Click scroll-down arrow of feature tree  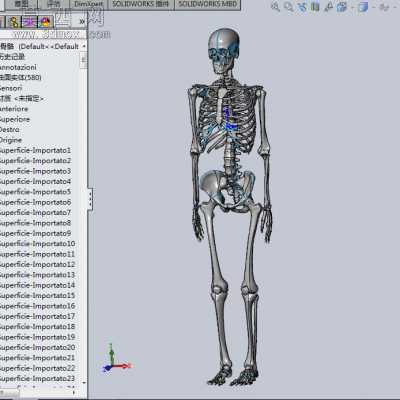[x=84, y=382]
